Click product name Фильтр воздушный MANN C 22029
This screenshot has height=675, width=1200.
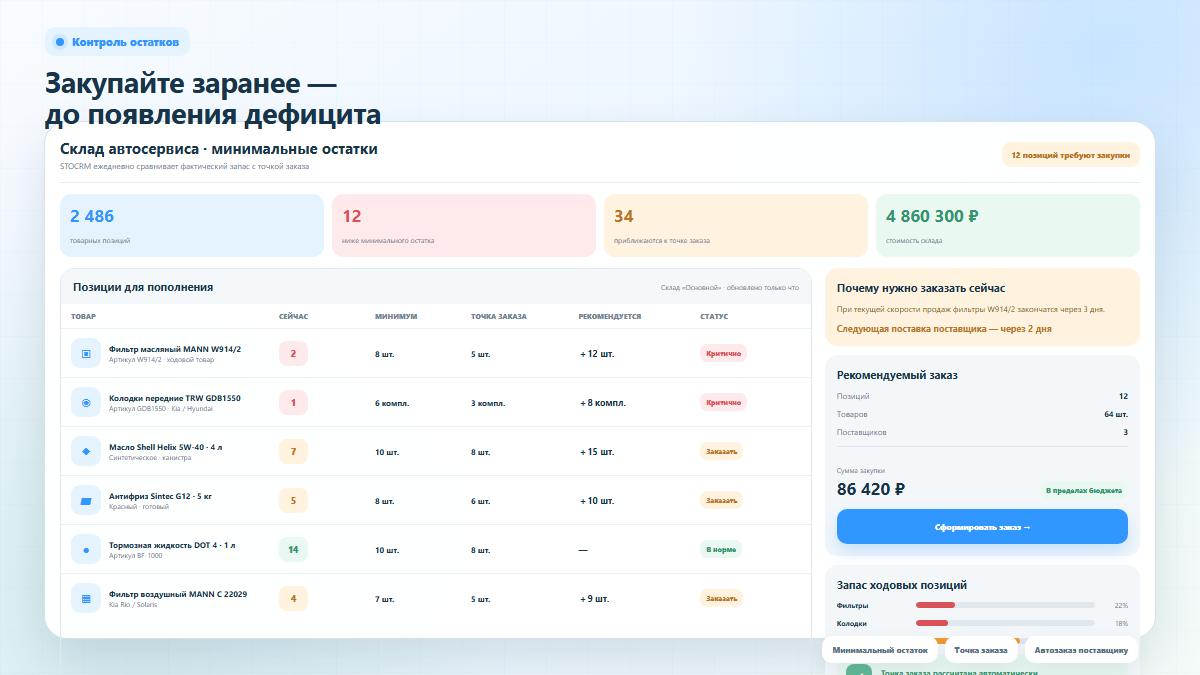pyautogui.click(x=178, y=594)
